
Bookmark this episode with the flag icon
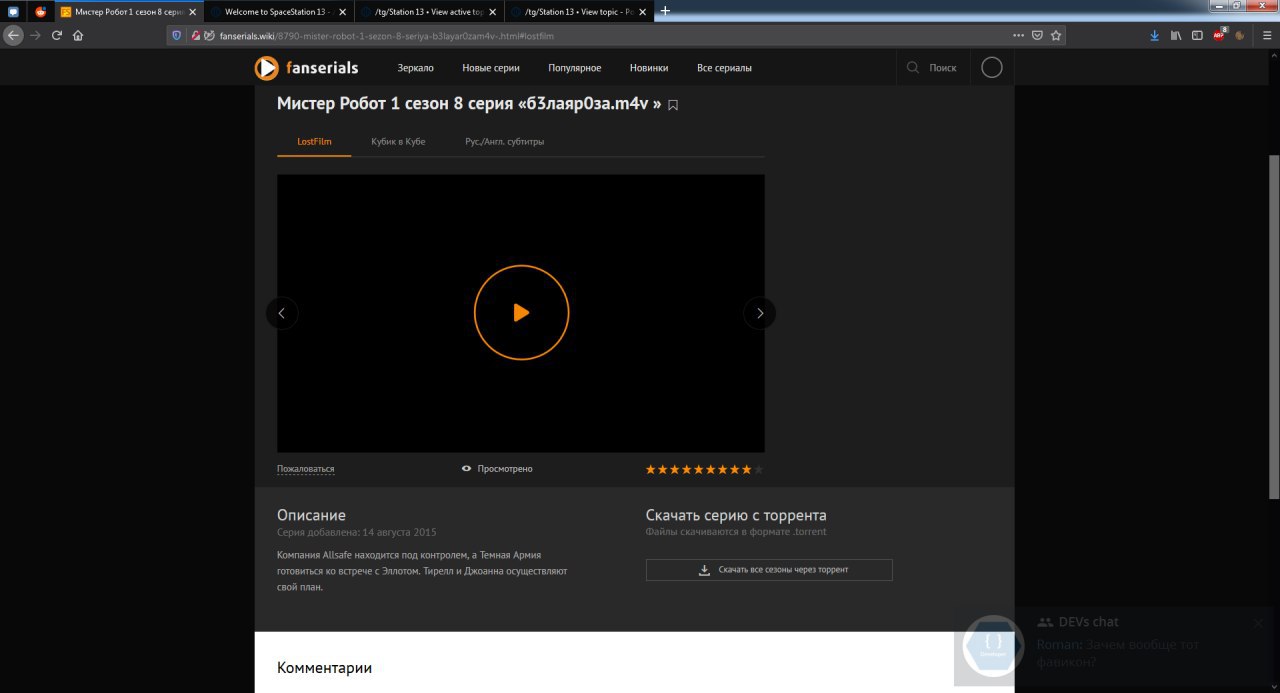click(673, 105)
